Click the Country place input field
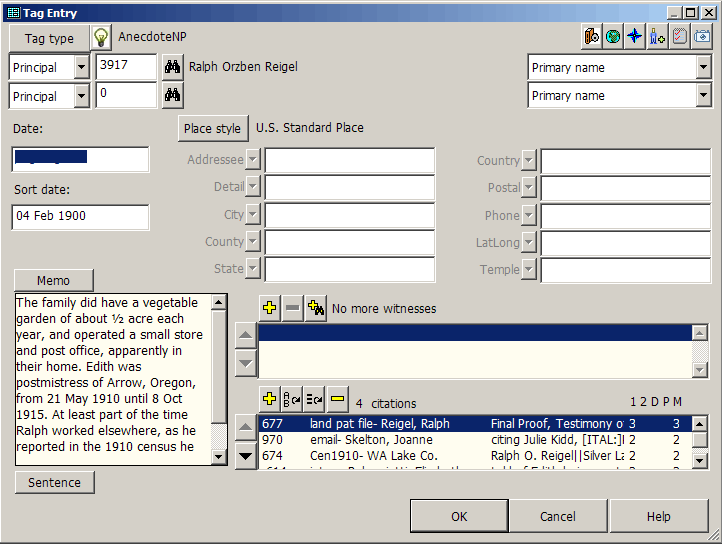Image resolution: width=722 pixels, height=544 pixels. coord(626,161)
